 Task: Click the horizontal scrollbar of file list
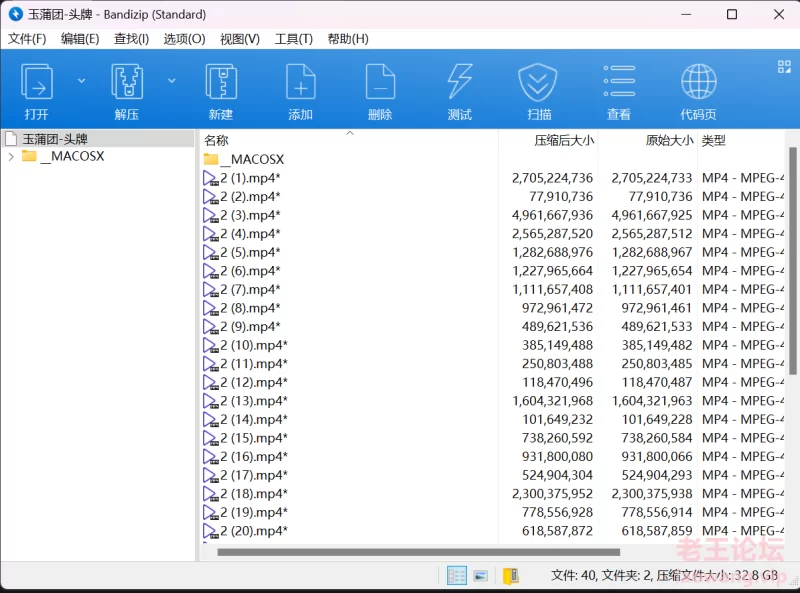point(418,552)
